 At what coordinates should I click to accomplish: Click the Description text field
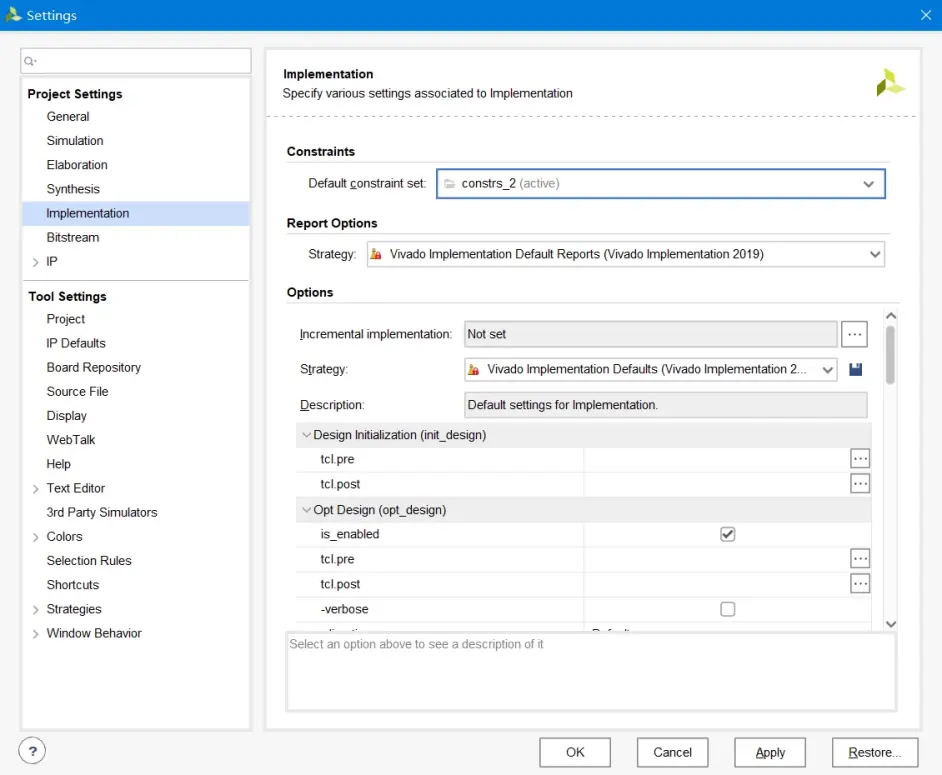[x=666, y=405]
